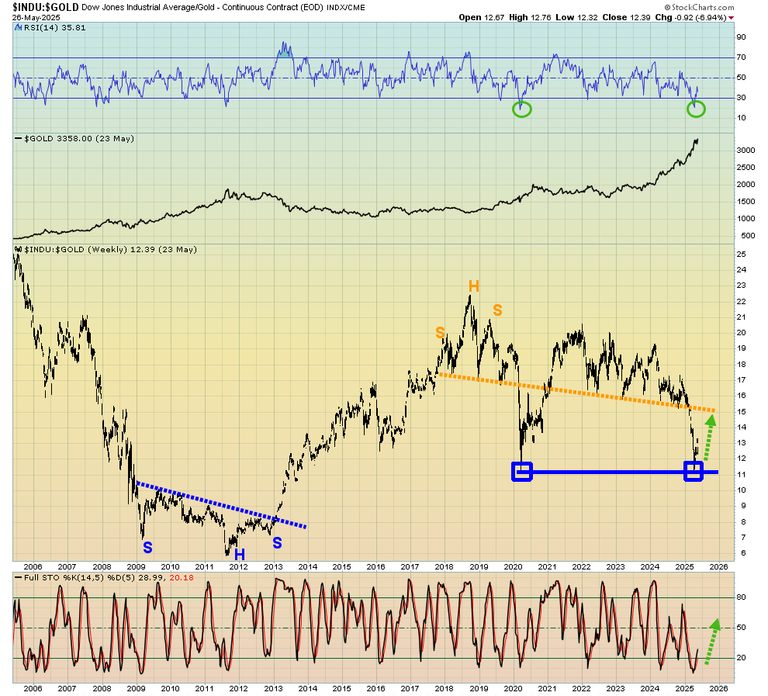Click the blue S label near 2013

coord(277,542)
